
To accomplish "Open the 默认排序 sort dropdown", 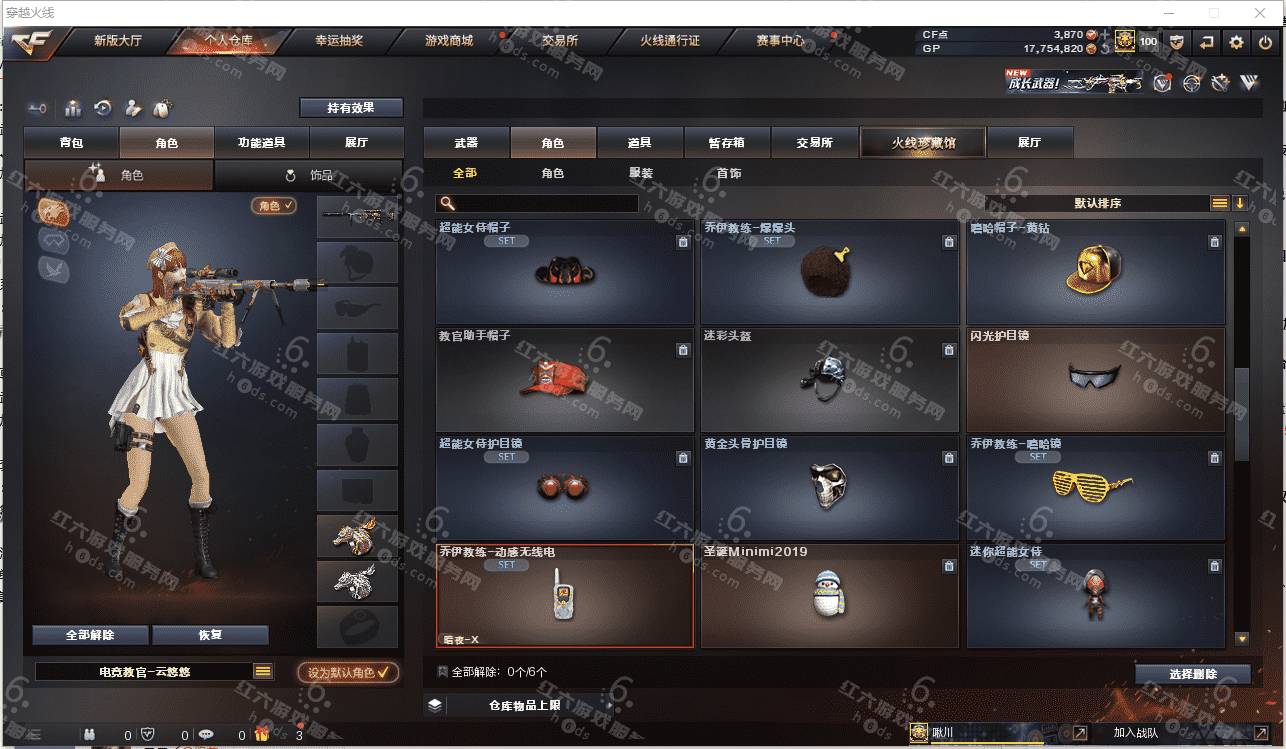I will click(1097, 203).
